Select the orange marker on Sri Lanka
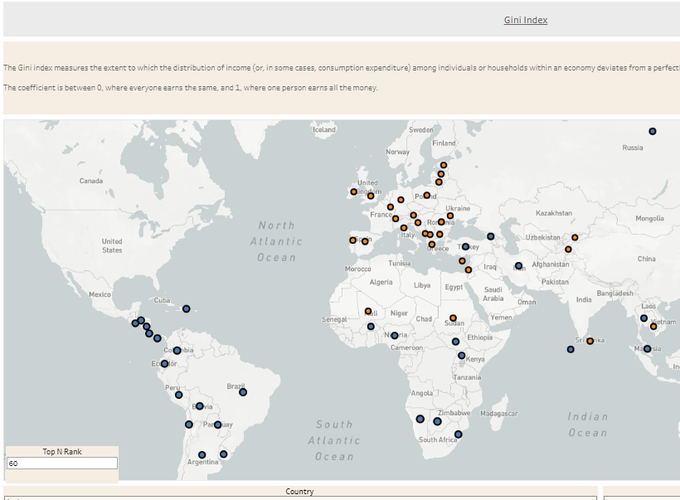Image resolution: width=680 pixels, height=500 pixels. tap(590, 341)
